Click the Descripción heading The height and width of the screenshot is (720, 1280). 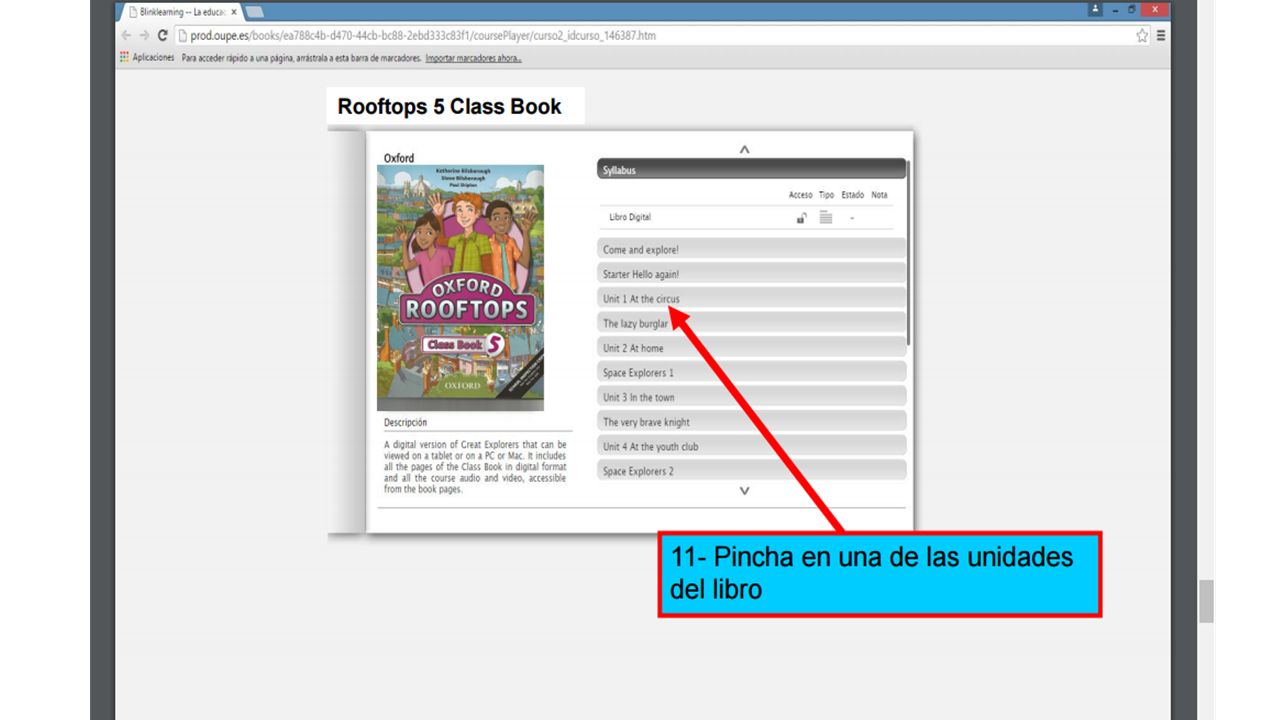click(405, 422)
